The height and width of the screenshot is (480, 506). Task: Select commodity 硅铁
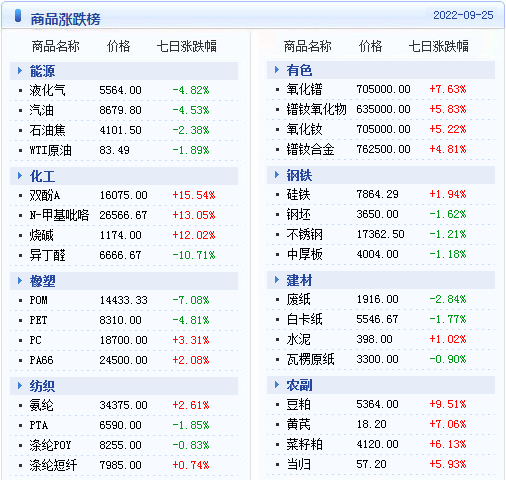click(298, 194)
